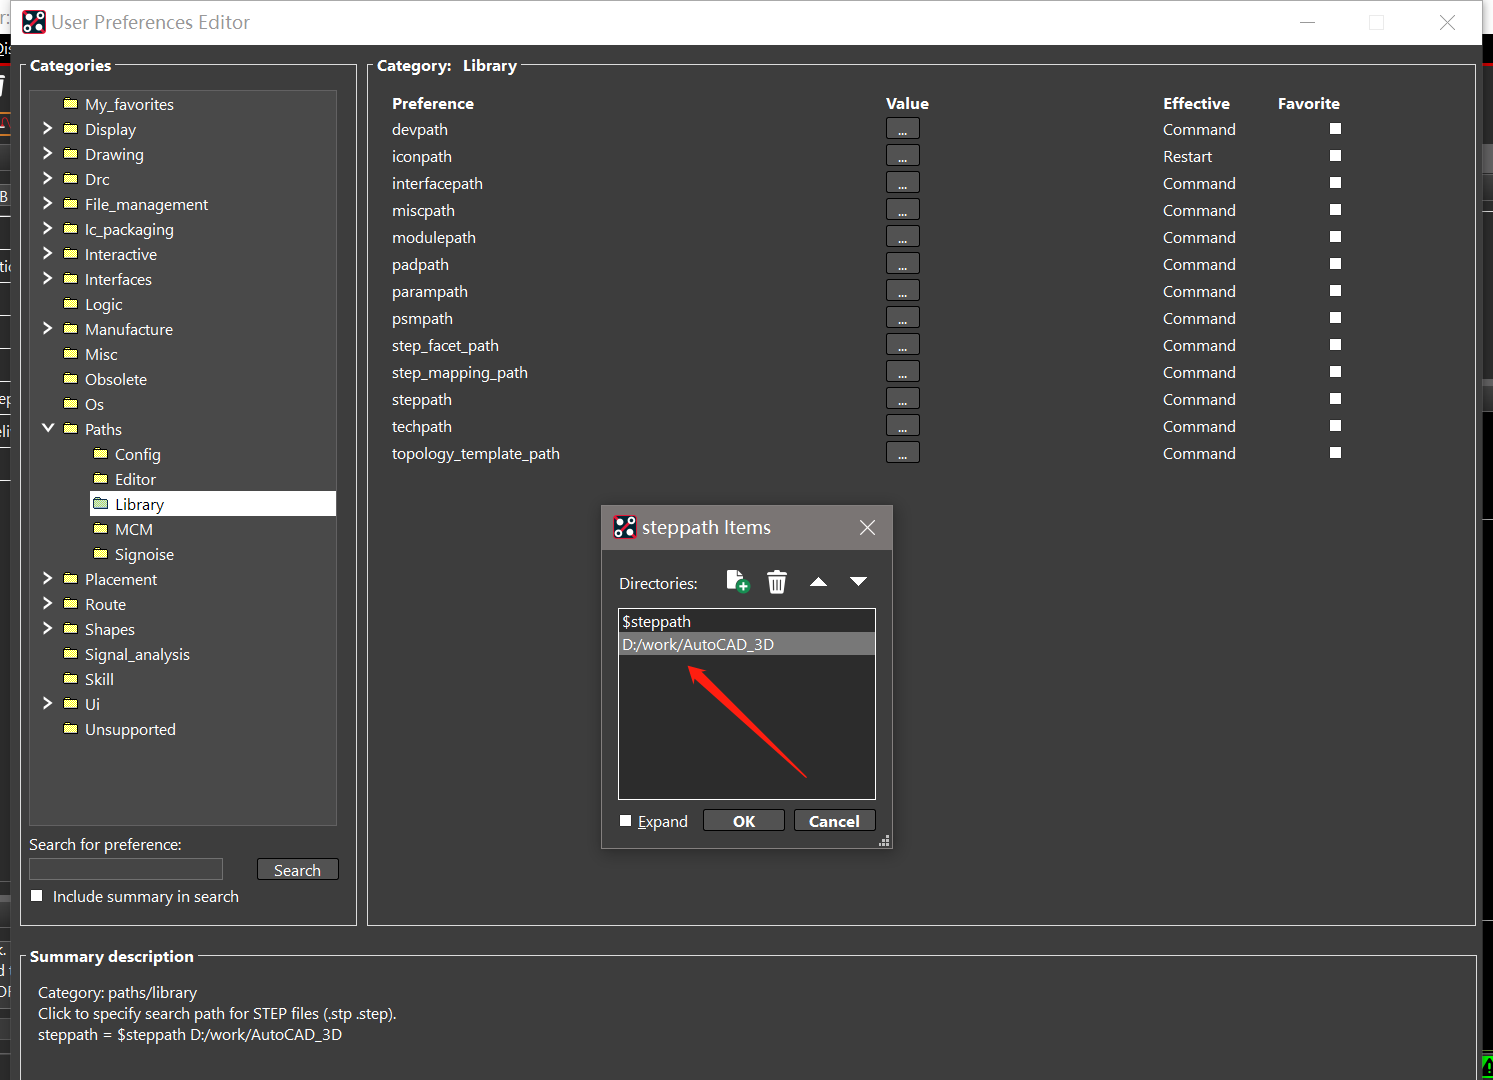Select the Library tree item
Image resolution: width=1493 pixels, height=1080 pixels.
point(213,504)
